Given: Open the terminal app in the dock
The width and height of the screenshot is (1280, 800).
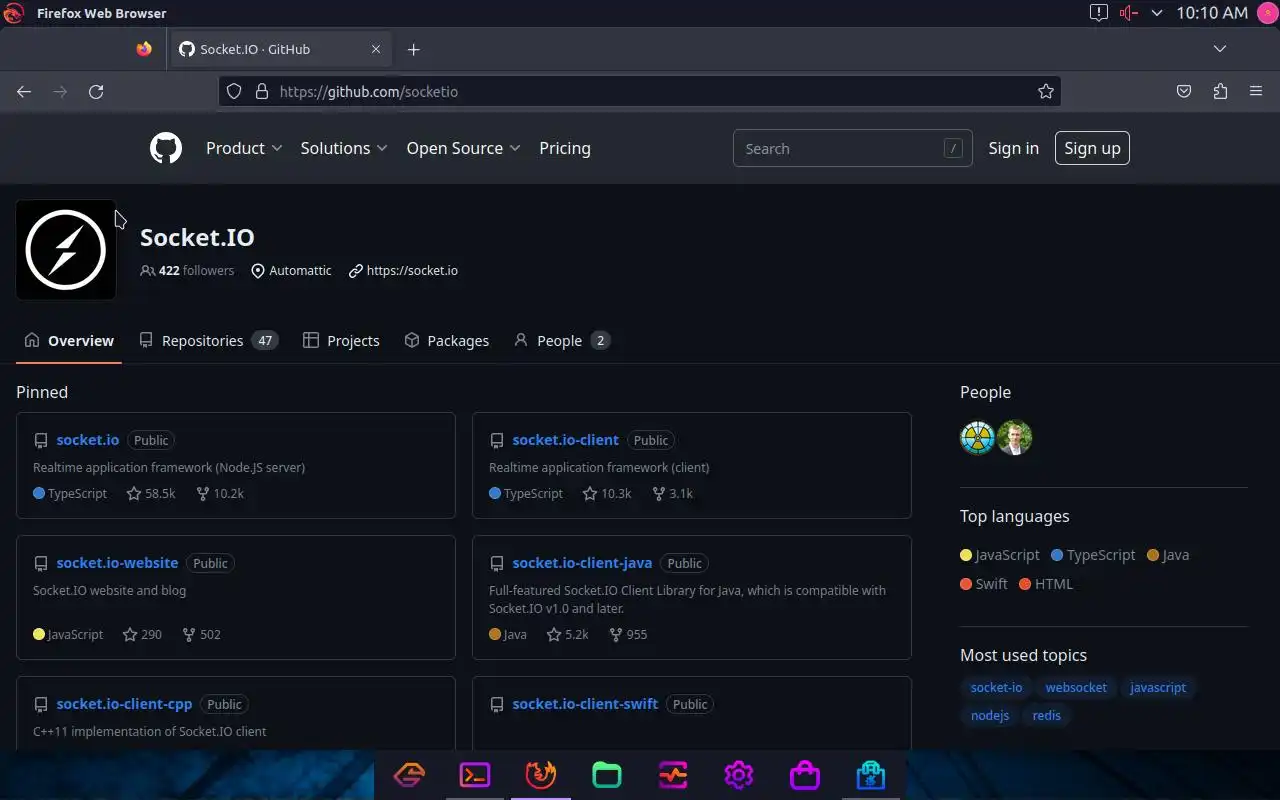Looking at the screenshot, I should [475, 775].
